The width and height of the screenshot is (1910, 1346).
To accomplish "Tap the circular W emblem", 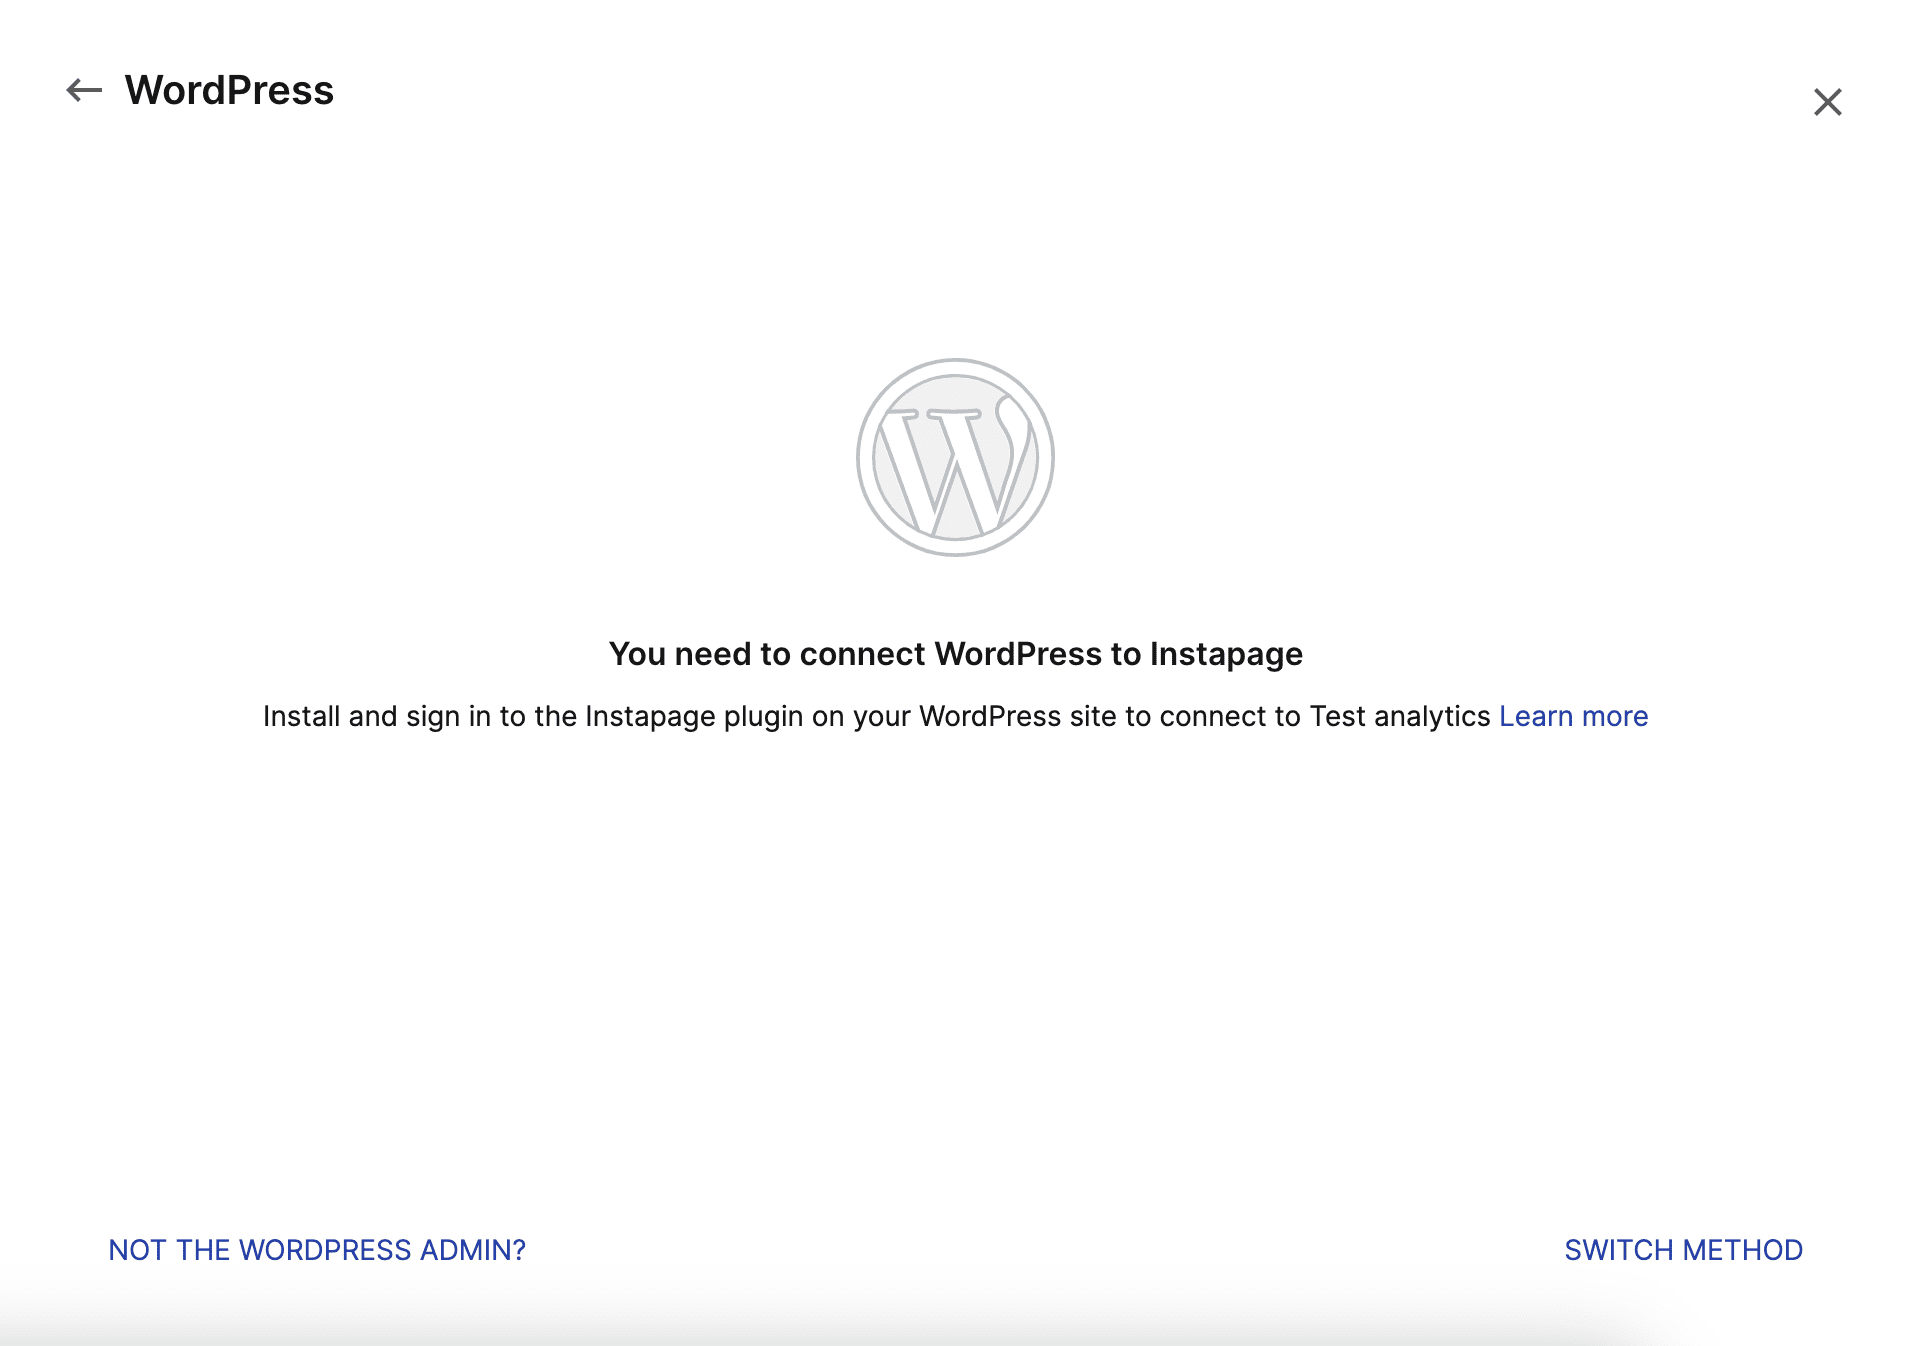I will coord(955,457).
